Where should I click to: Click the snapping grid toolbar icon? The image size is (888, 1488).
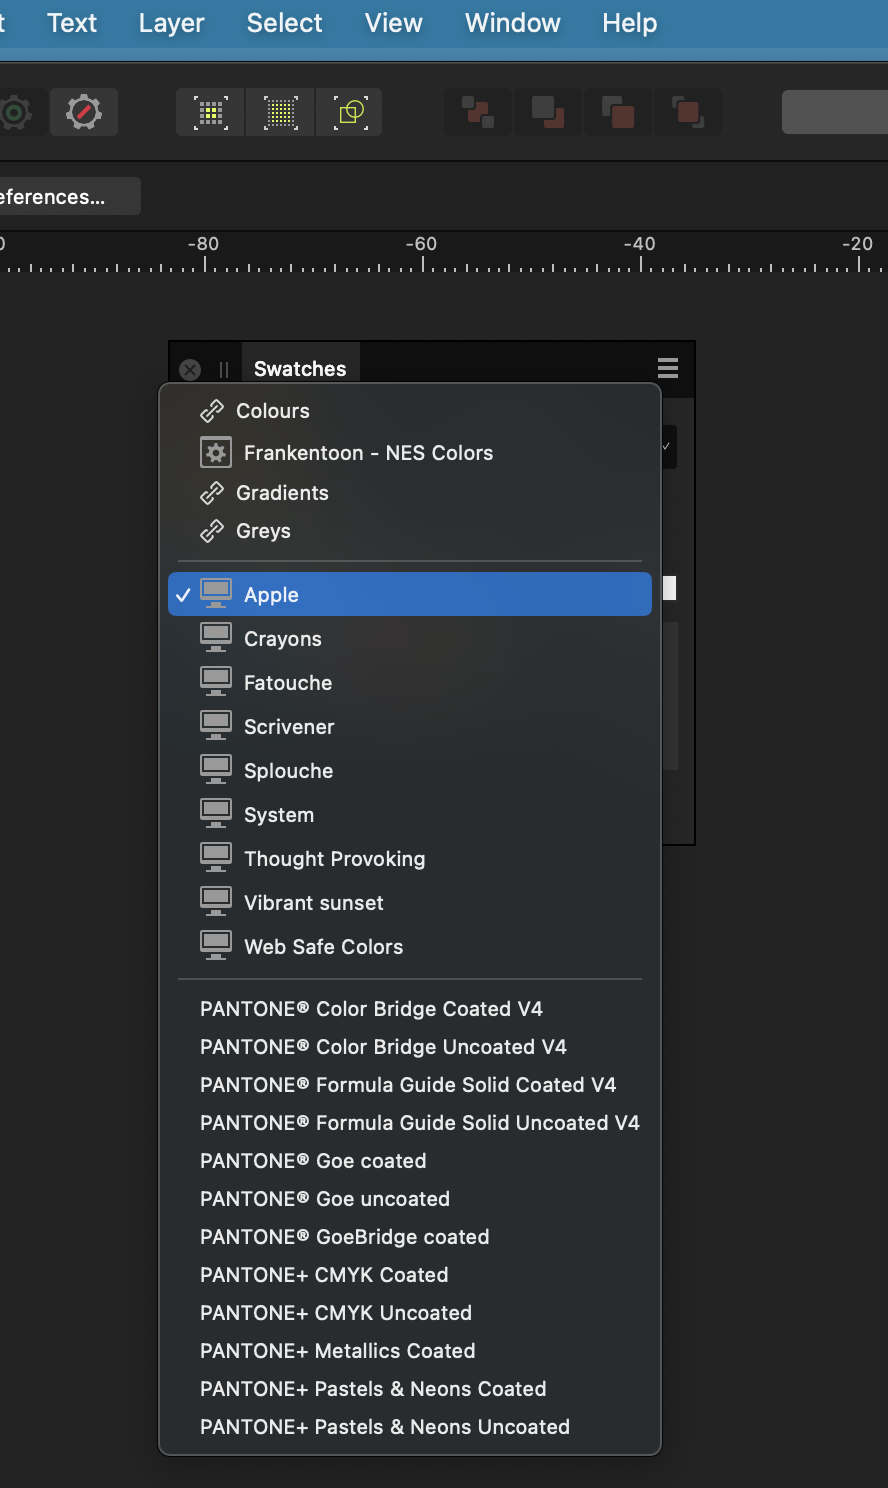point(211,112)
